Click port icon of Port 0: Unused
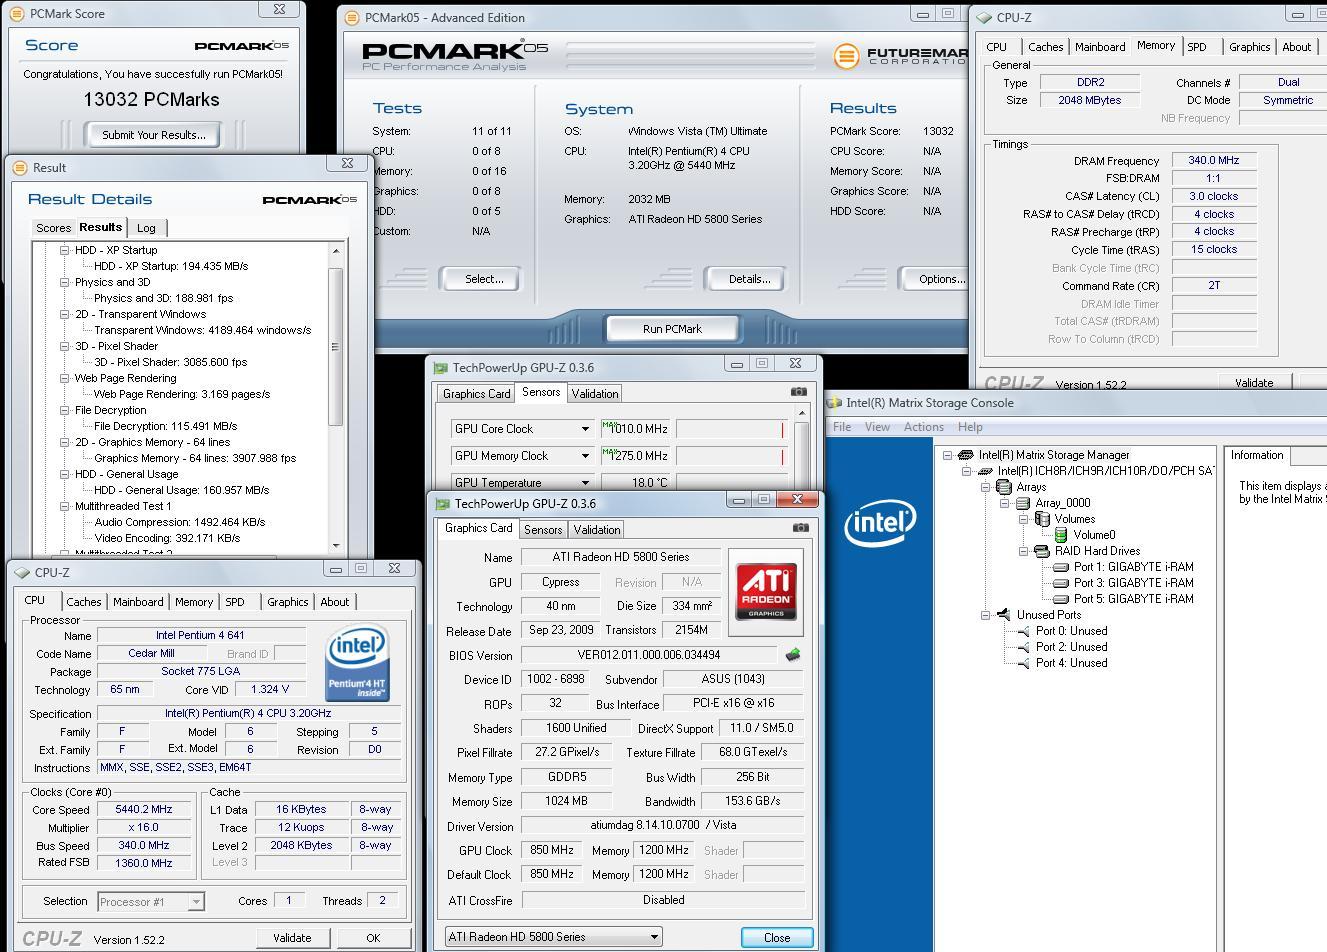 pyautogui.click(x=1023, y=631)
